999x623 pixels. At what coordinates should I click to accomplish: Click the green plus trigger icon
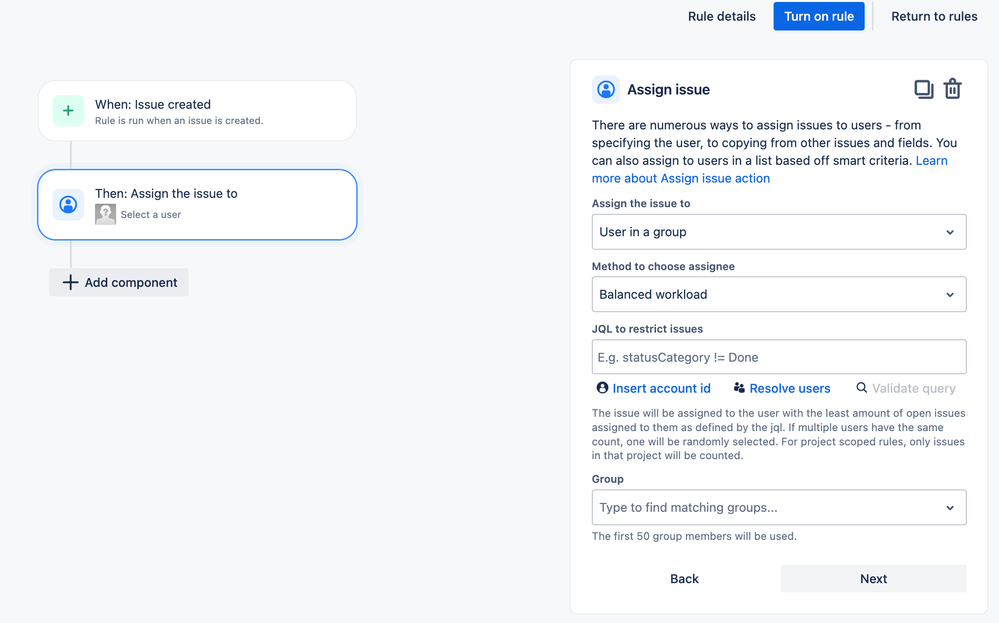click(68, 111)
